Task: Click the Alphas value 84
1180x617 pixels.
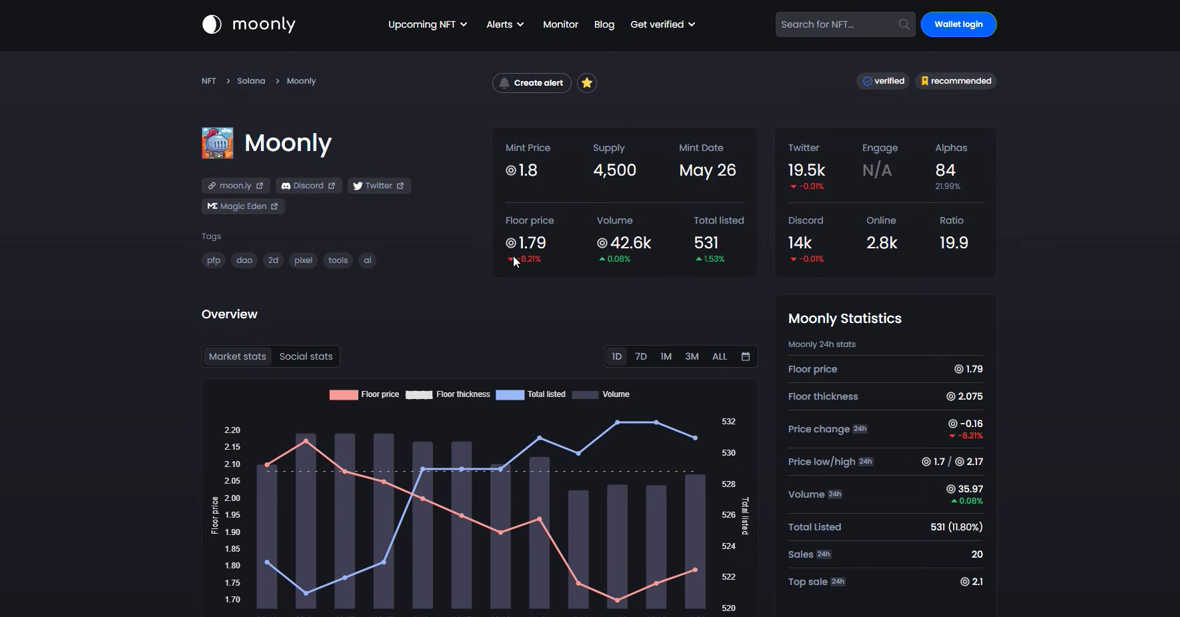Action: click(945, 170)
